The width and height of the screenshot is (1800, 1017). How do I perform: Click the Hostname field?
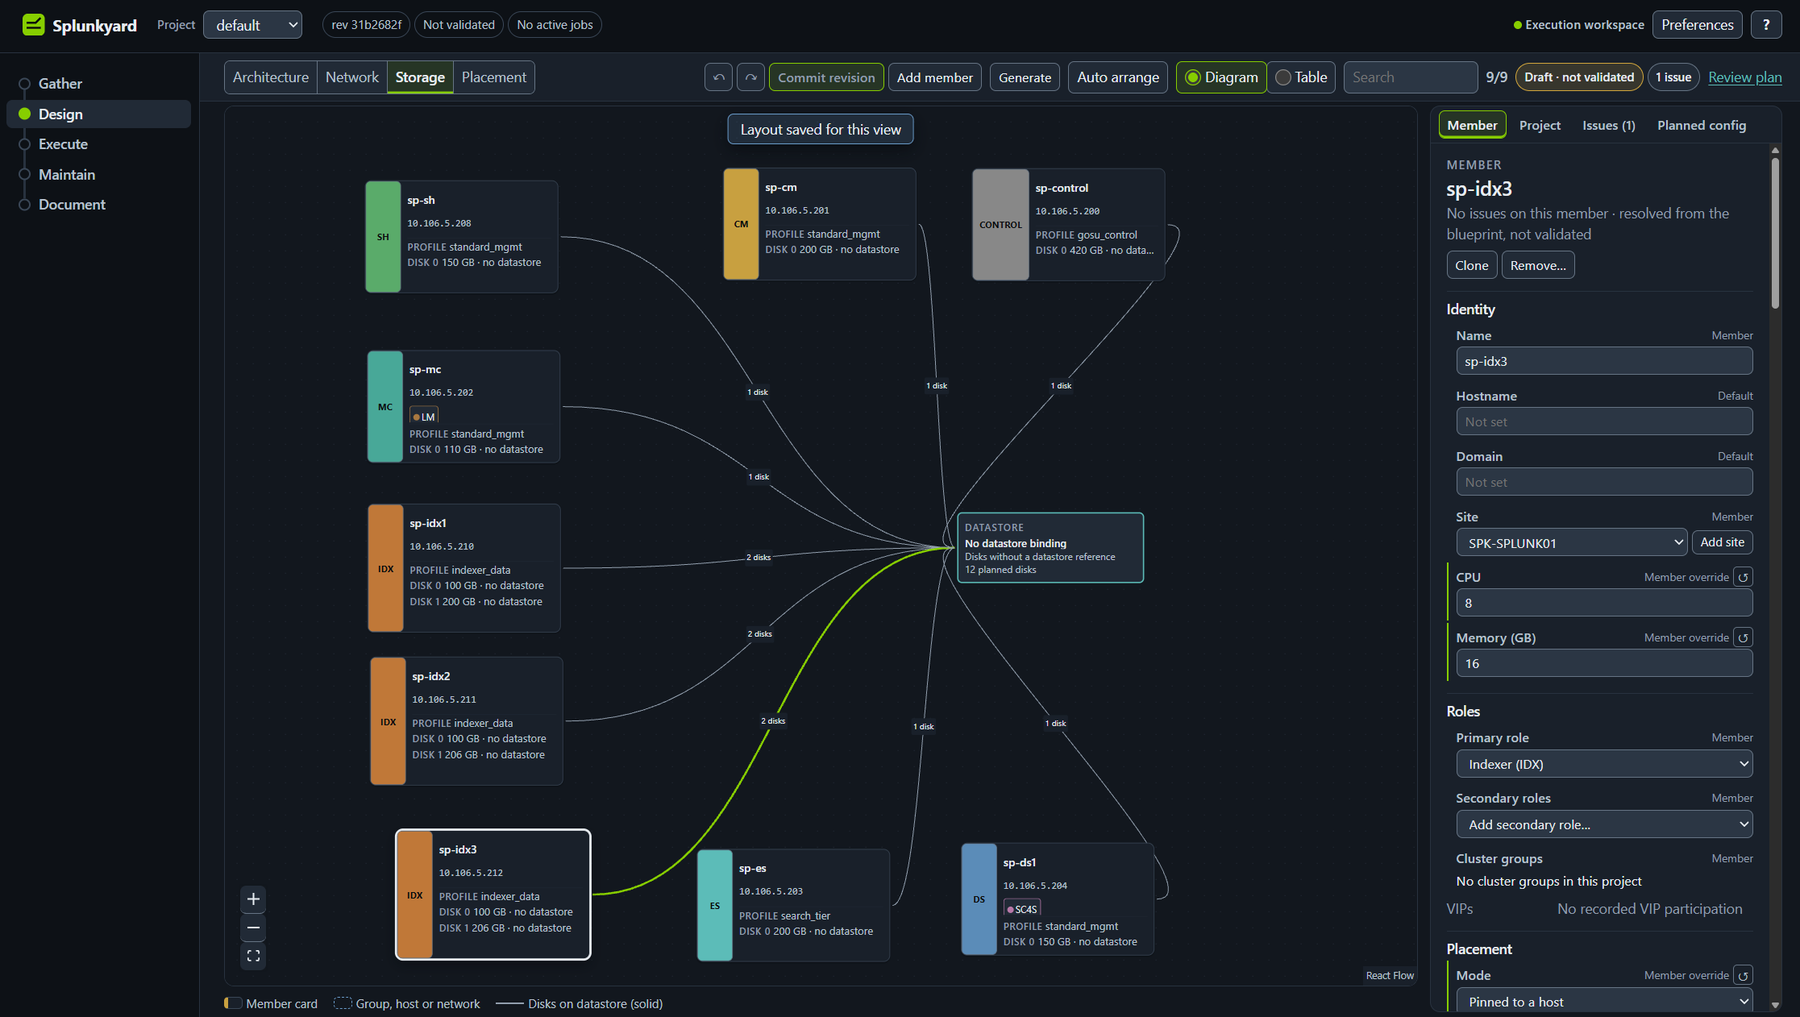1604,422
